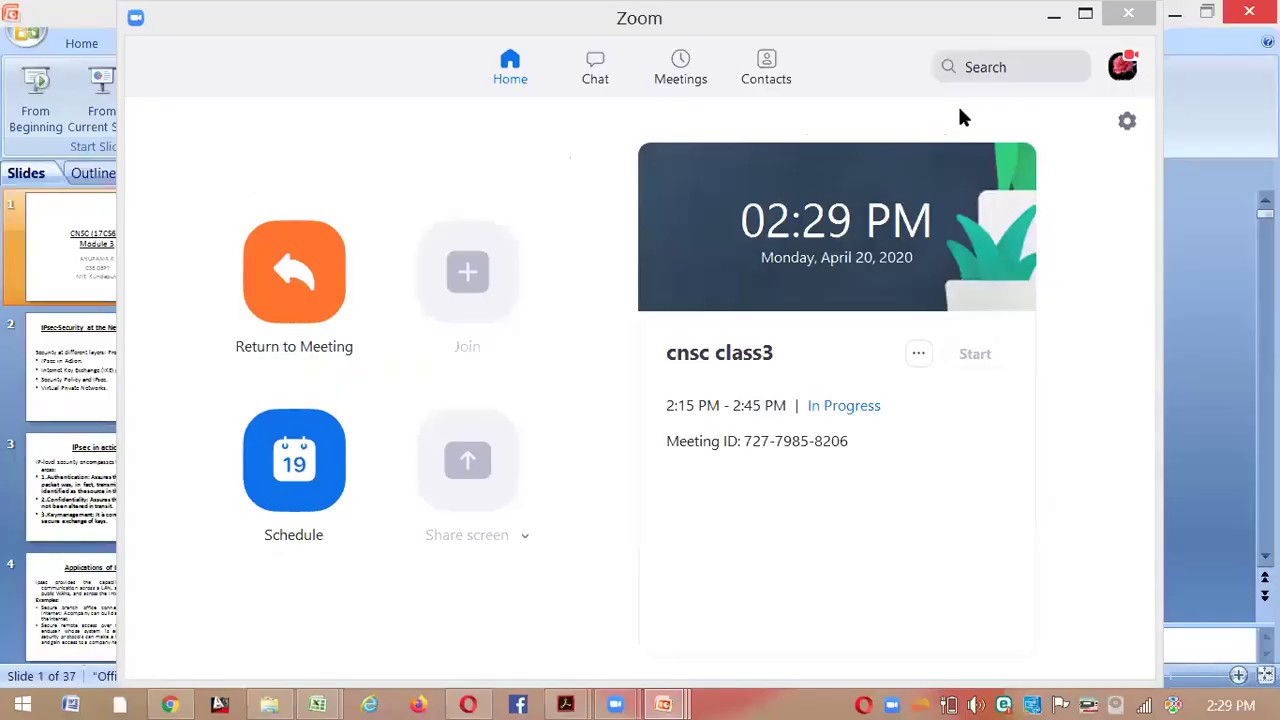Open Facebook from the taskbar
This screenshot has width=1280, height=720.
[x=518, y=705]
